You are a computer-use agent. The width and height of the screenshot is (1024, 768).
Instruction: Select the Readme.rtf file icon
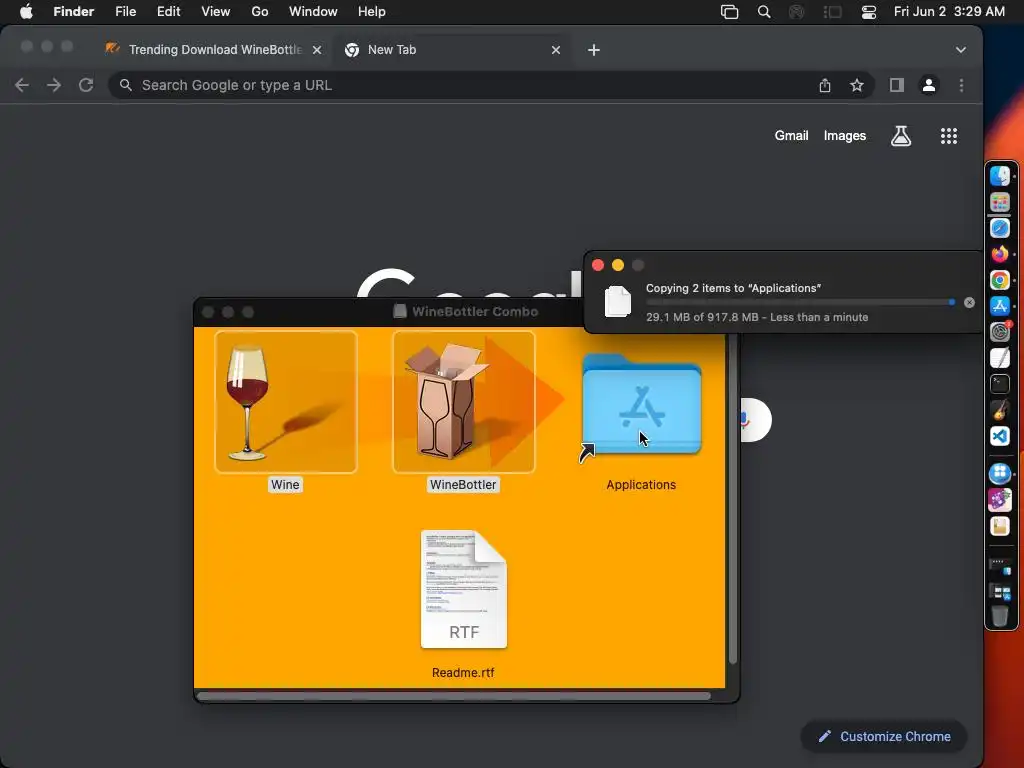coord(464,590)
